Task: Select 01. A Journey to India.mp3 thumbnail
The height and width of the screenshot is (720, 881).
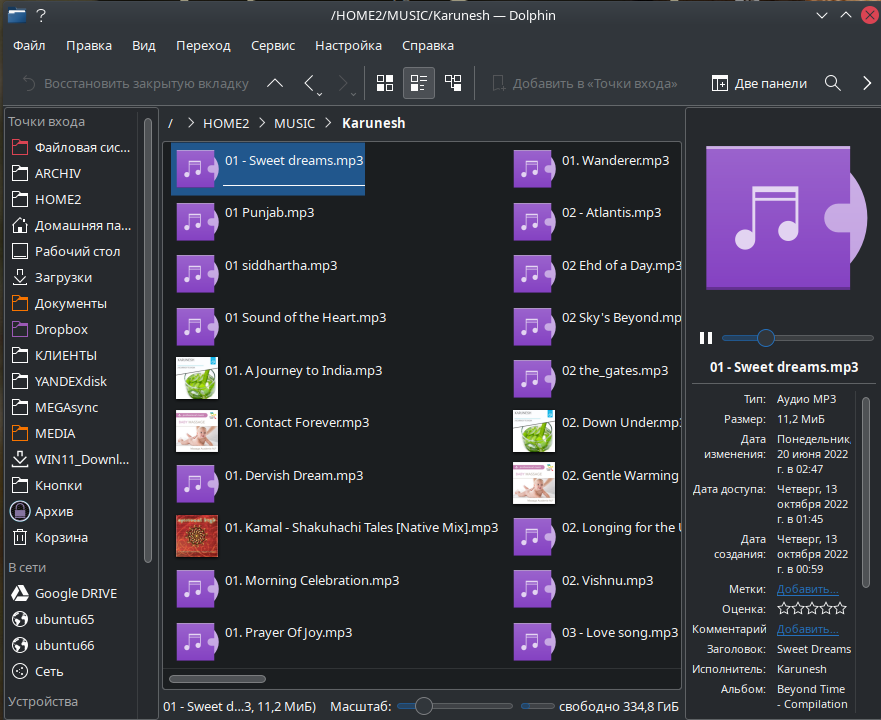Action: pos(197,378)
